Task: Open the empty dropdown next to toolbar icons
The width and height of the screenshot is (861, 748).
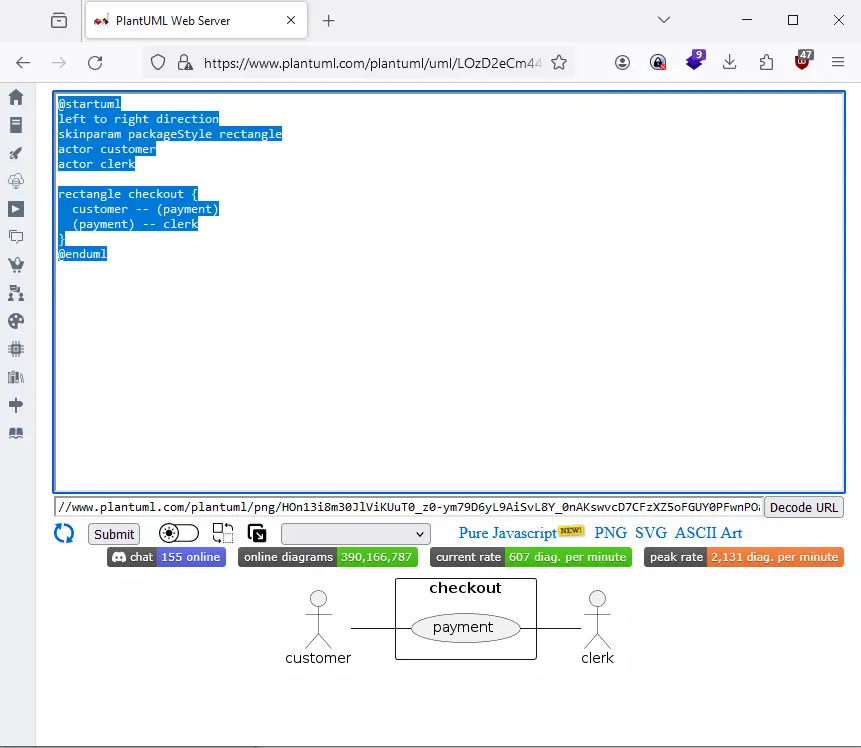Action: (x=355, y=534)
